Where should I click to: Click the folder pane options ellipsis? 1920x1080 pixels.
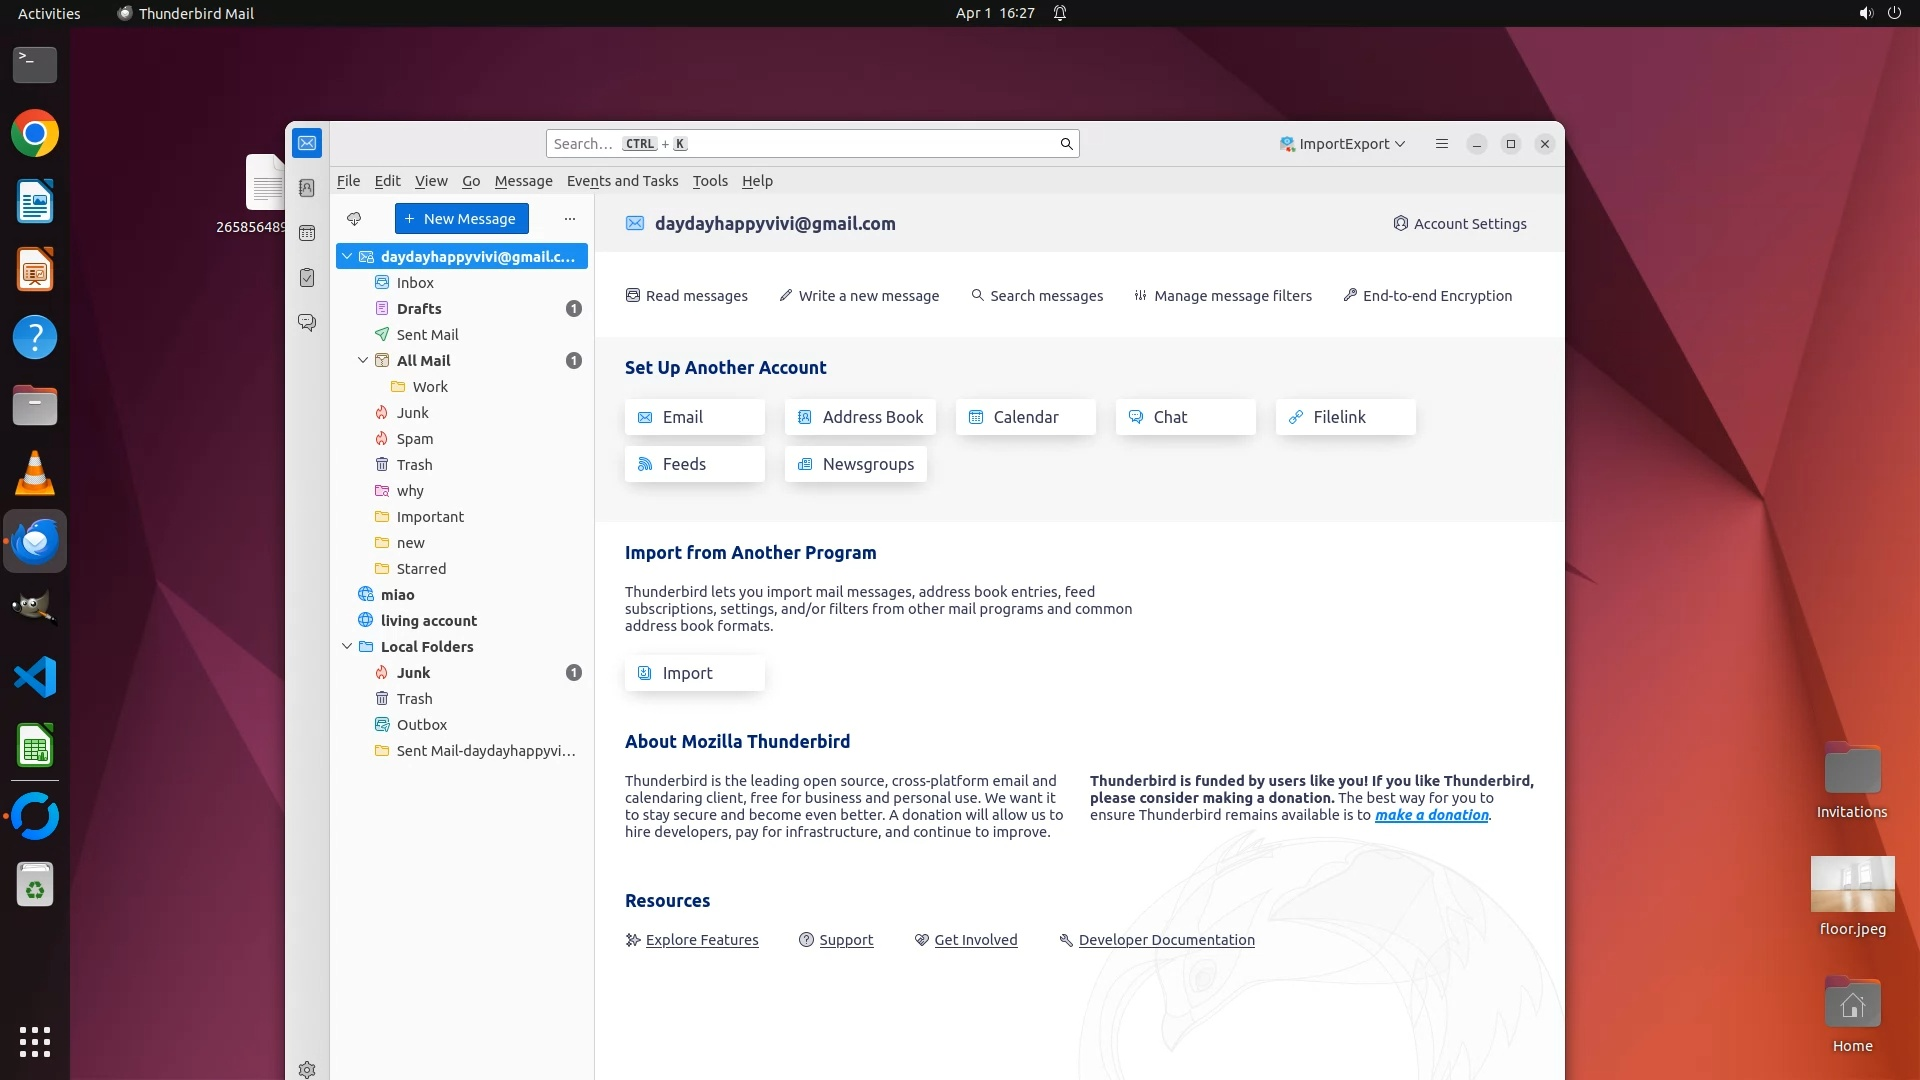click(x=570, y=219)
